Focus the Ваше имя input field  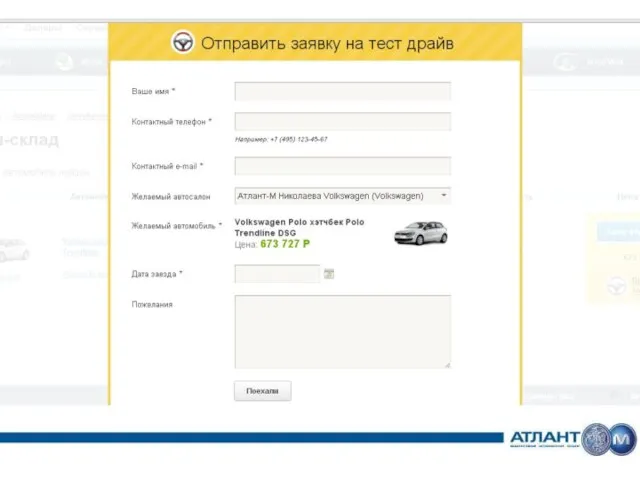pos(342,91)
